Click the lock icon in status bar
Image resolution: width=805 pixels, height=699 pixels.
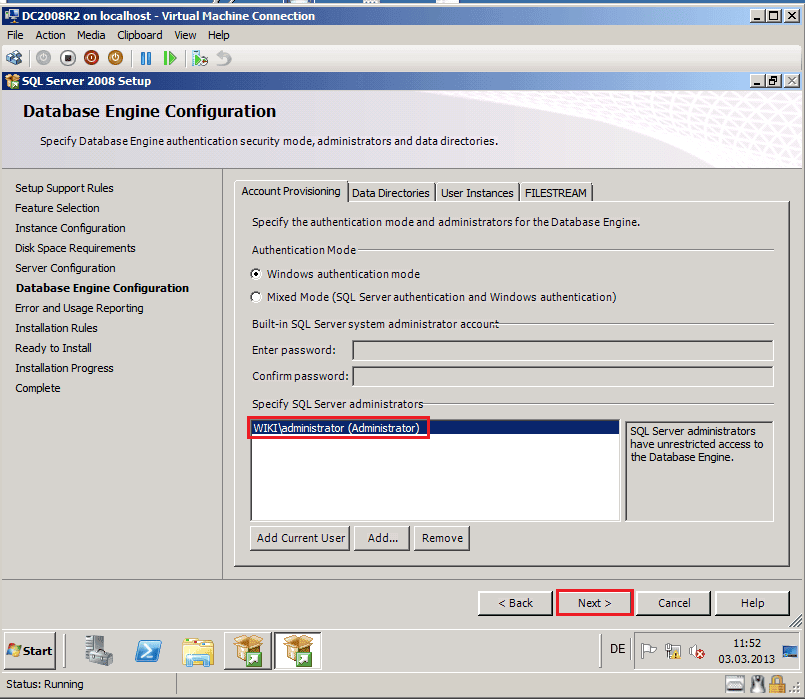[777, 684]
